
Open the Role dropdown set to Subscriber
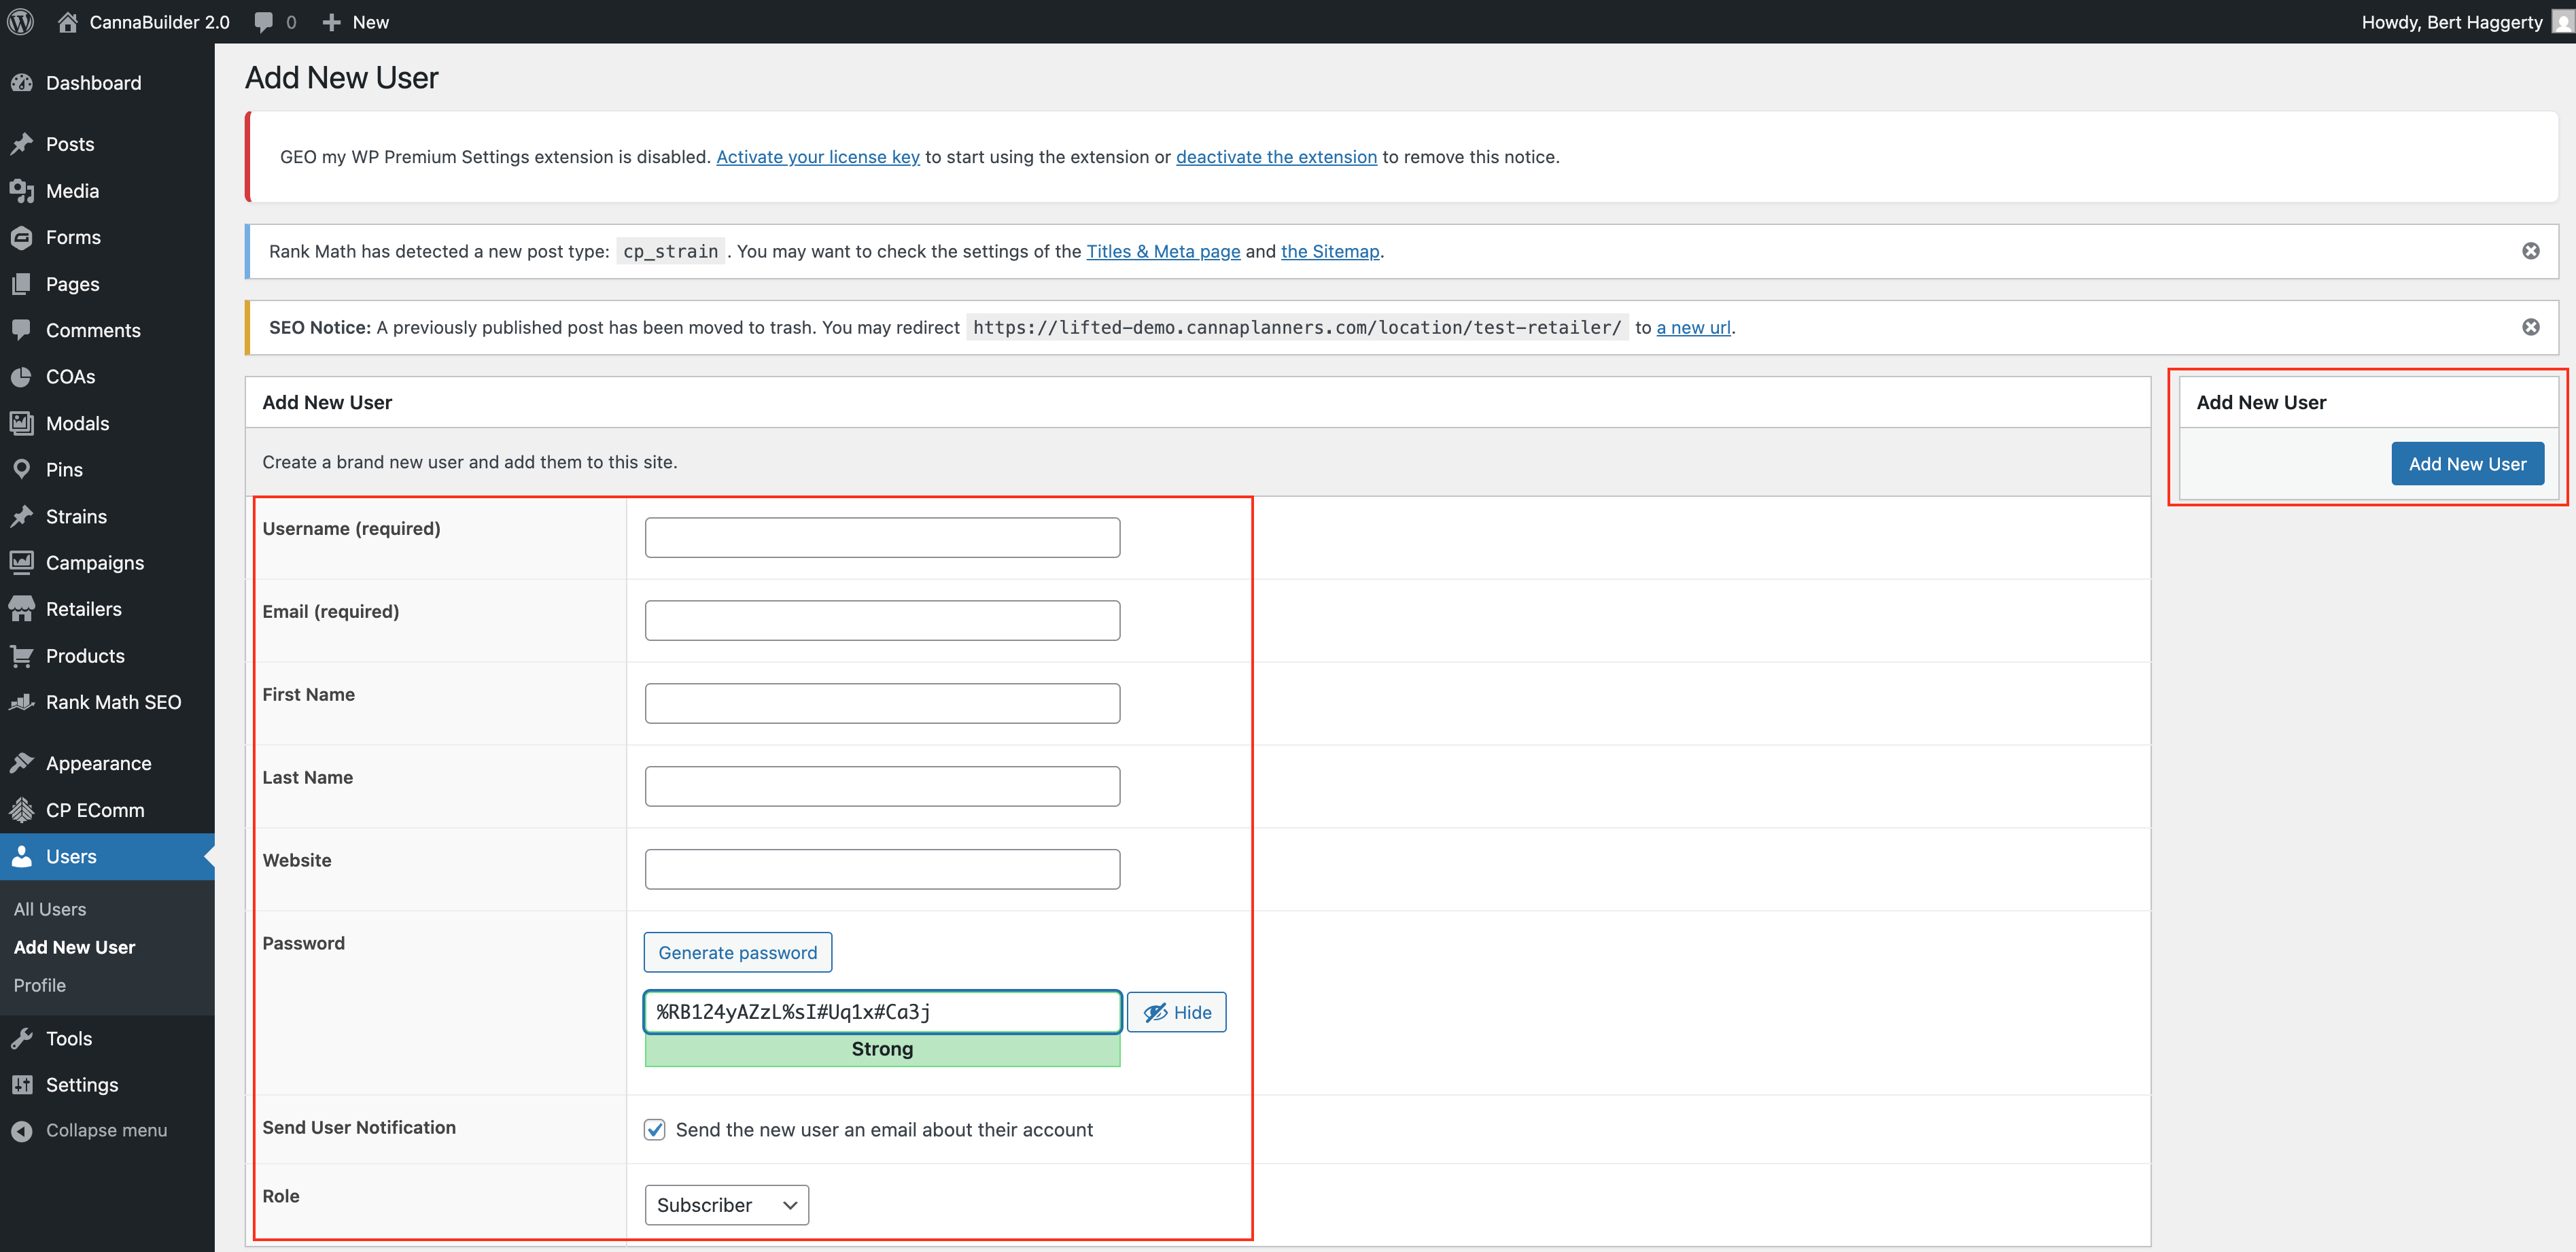click(726, 1205)
